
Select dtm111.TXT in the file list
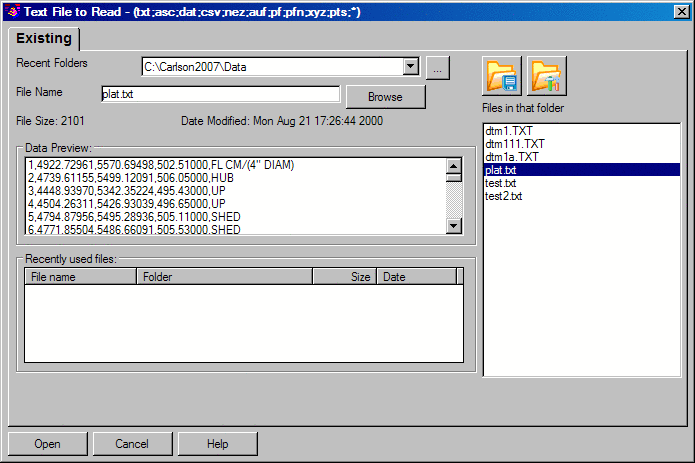(514, 144)
